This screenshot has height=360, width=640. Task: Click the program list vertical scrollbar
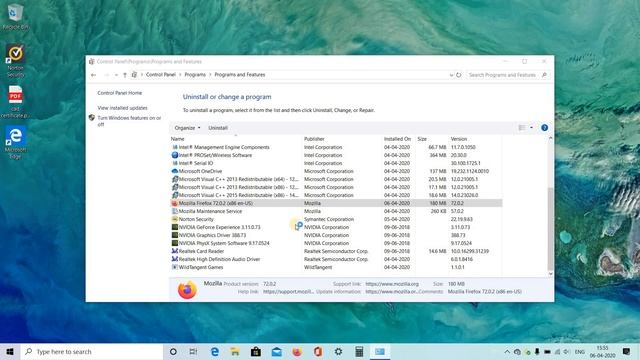[x=550, y=229]
